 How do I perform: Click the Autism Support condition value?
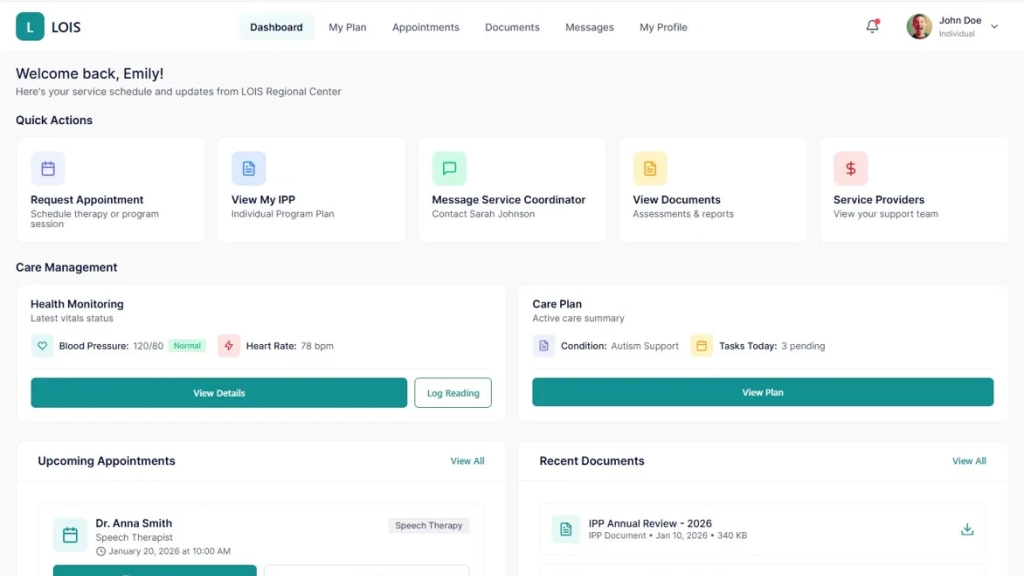645,345
